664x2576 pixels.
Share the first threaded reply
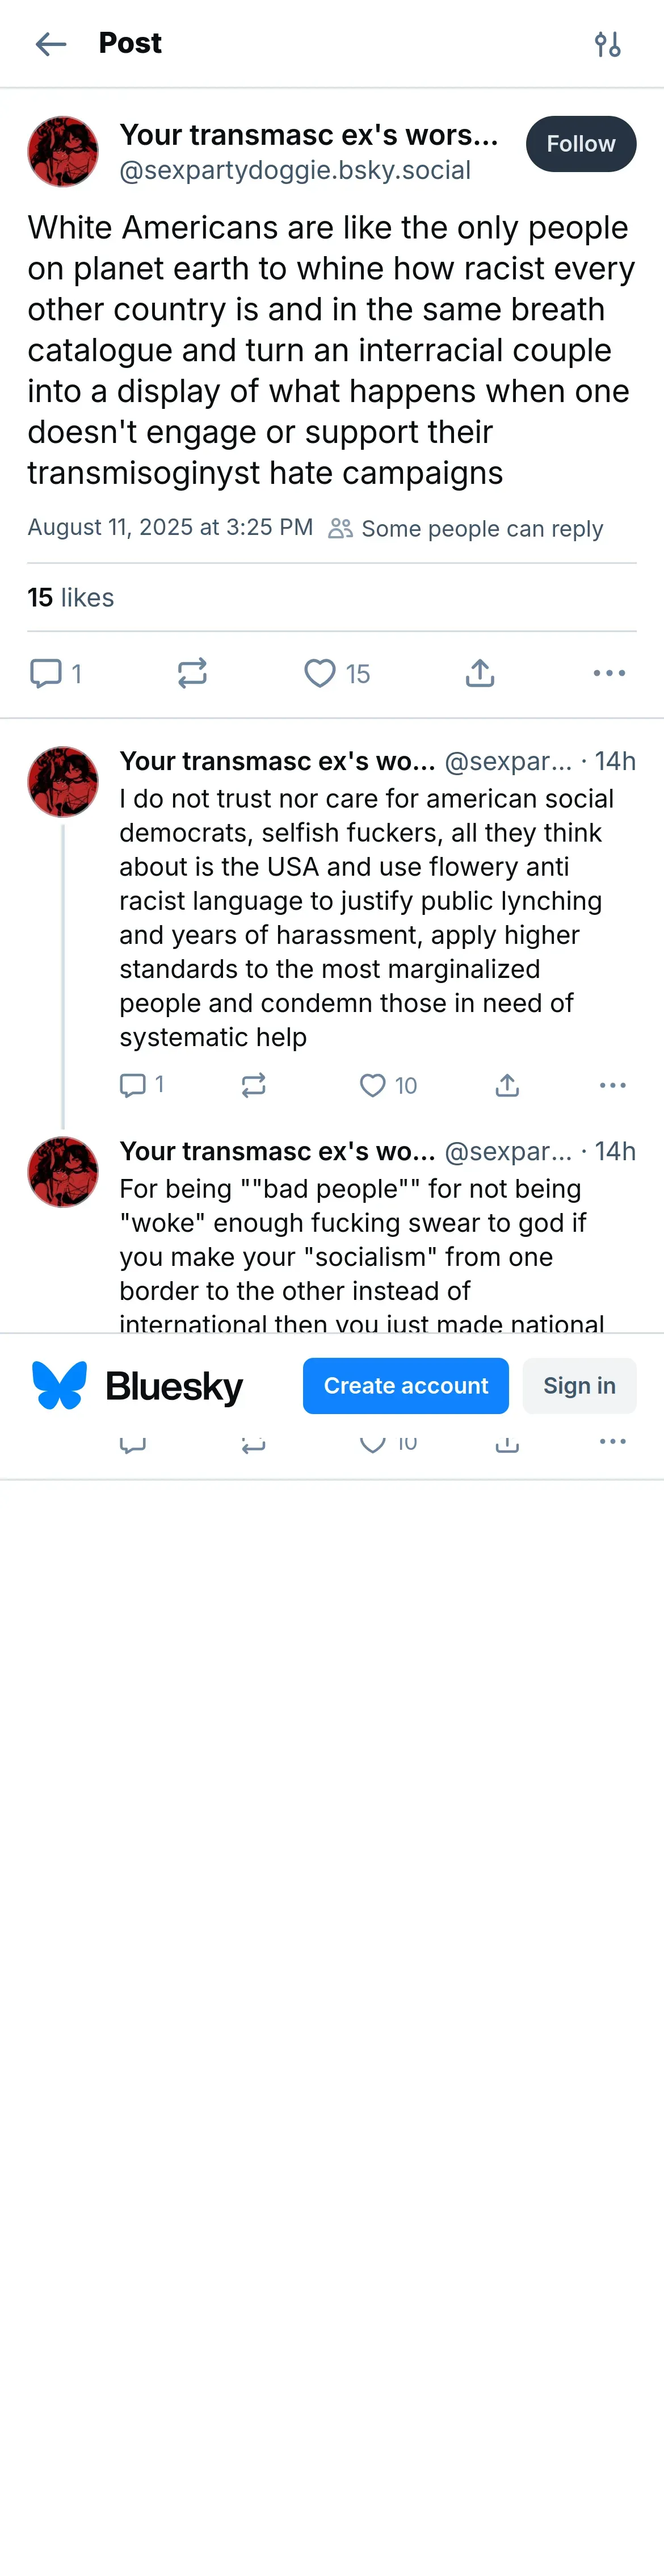507,1085
